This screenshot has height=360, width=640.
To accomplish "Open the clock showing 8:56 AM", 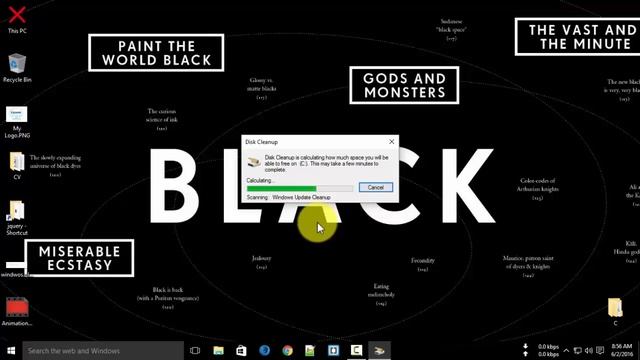I will click(x=622, y=350).
